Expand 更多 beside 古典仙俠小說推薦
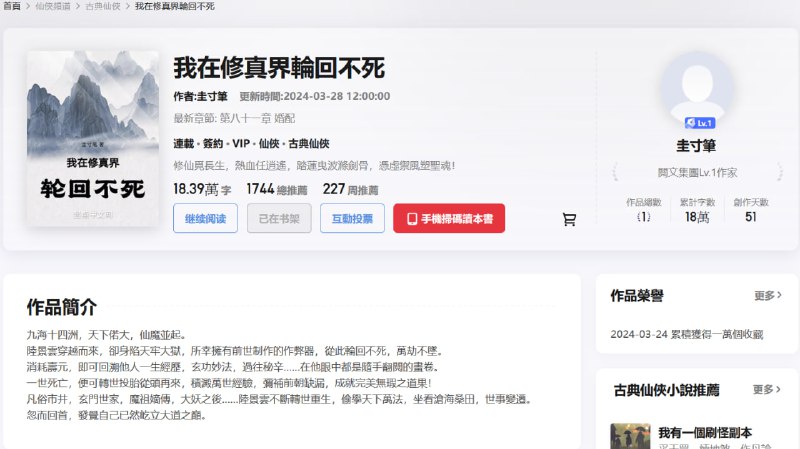 click(767, 390)
